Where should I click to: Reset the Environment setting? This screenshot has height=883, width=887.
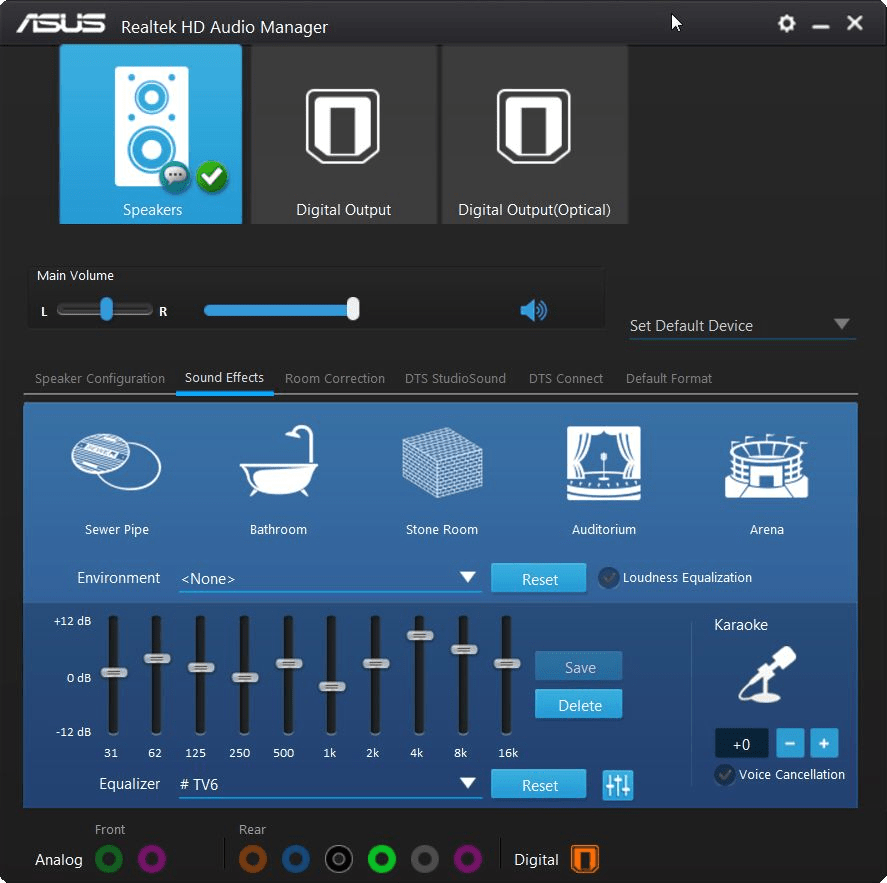pyautogui.click(x=539, y=579)
